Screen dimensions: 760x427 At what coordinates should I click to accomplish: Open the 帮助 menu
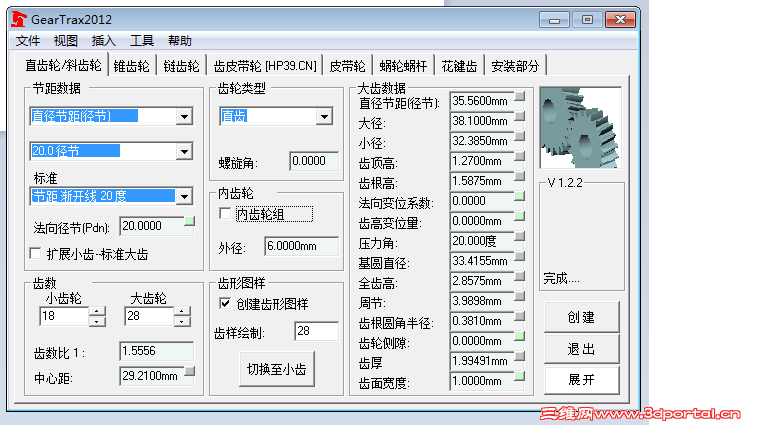point(180,41)
